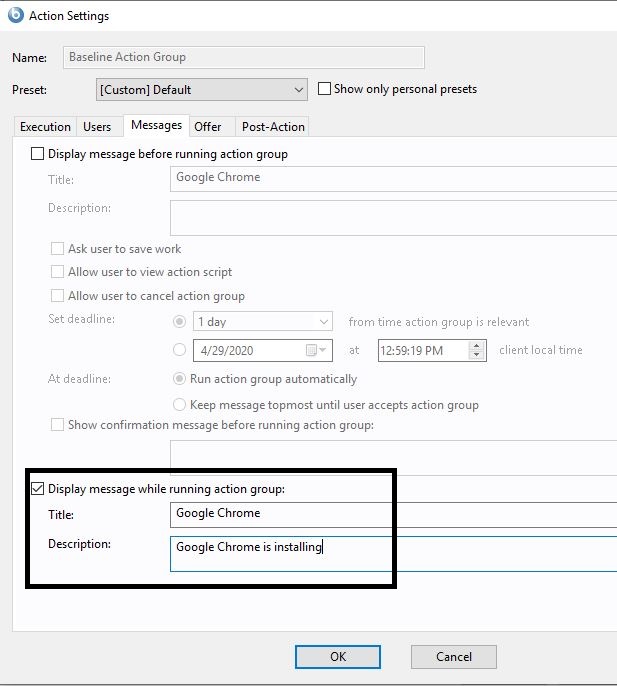This screenshot has width=617, height=686.
Task: Select the 1 day deadline radio button
Action: [179, 322]
